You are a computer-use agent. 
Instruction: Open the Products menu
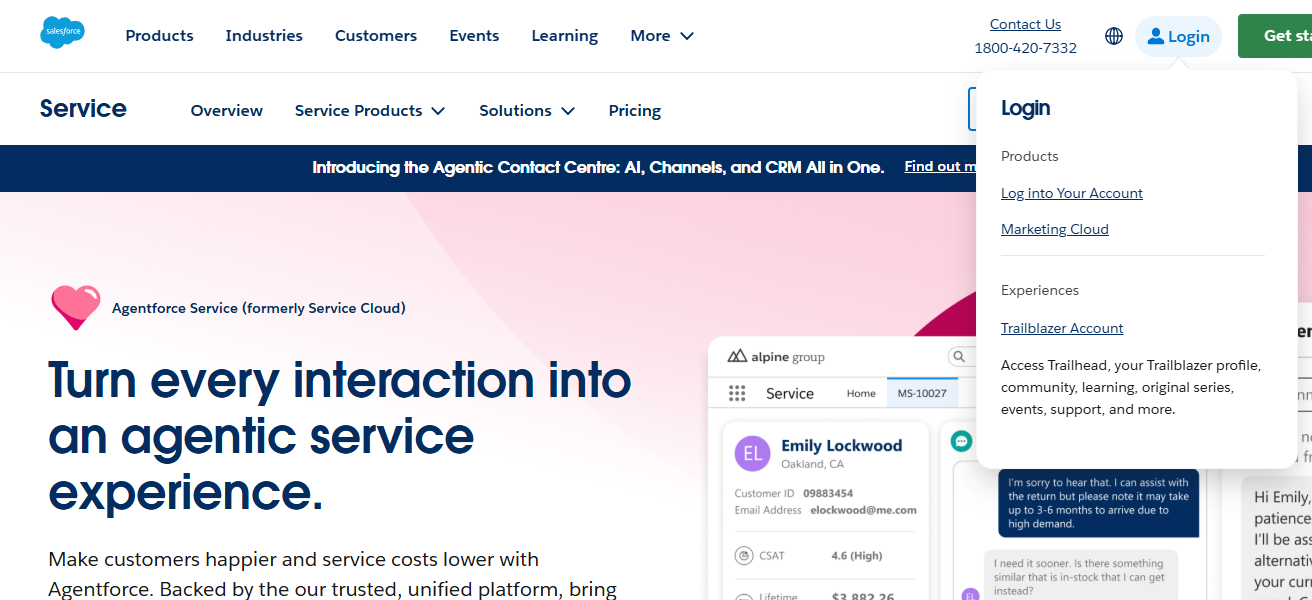click(x=159, y=36)
